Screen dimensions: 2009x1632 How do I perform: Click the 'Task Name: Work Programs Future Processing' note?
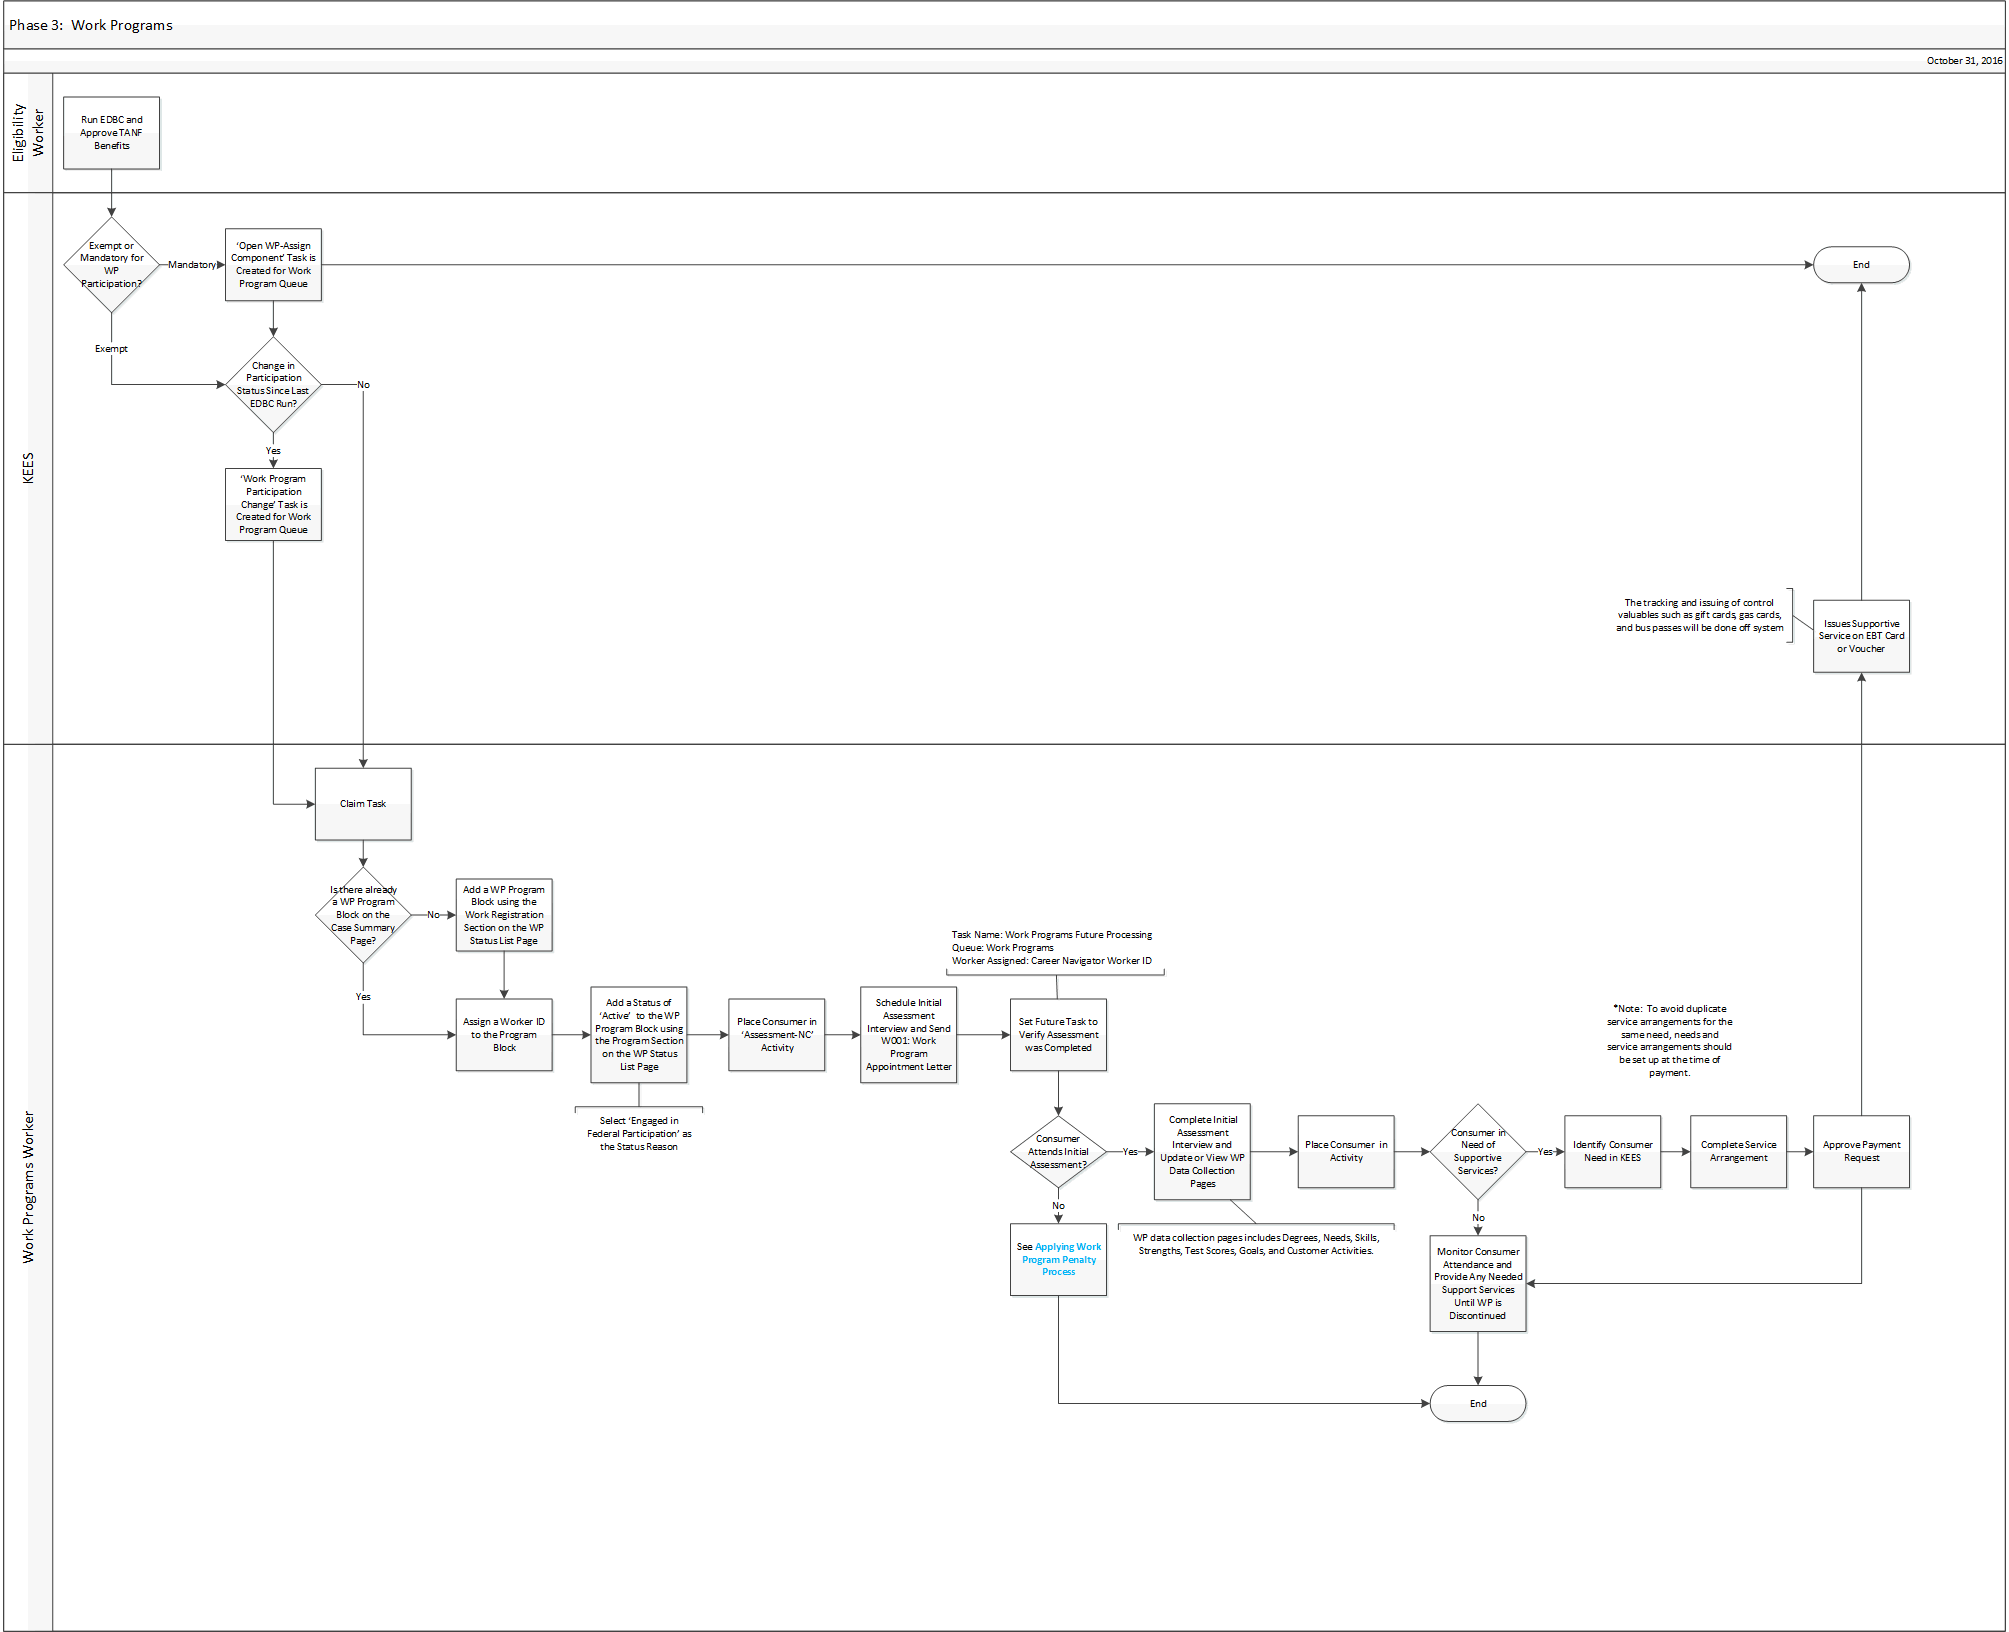click(1052, 948)
